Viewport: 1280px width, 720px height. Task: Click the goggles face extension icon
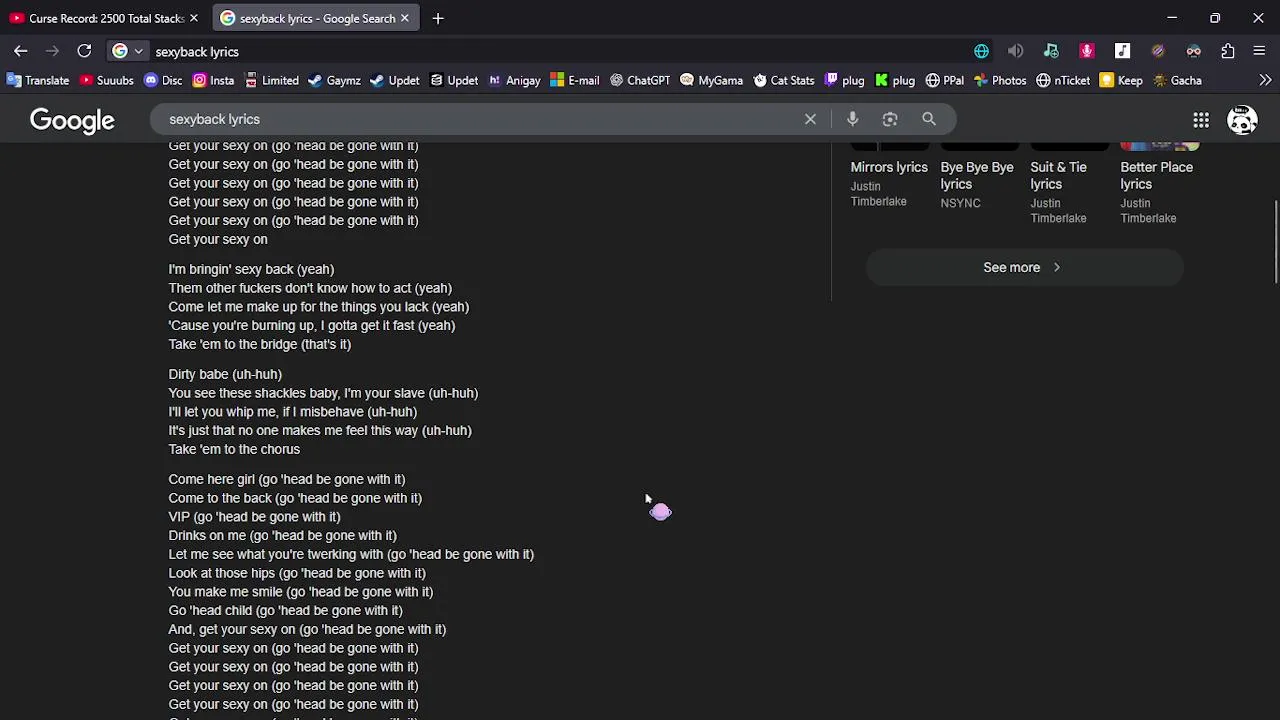click(1193, 51)
